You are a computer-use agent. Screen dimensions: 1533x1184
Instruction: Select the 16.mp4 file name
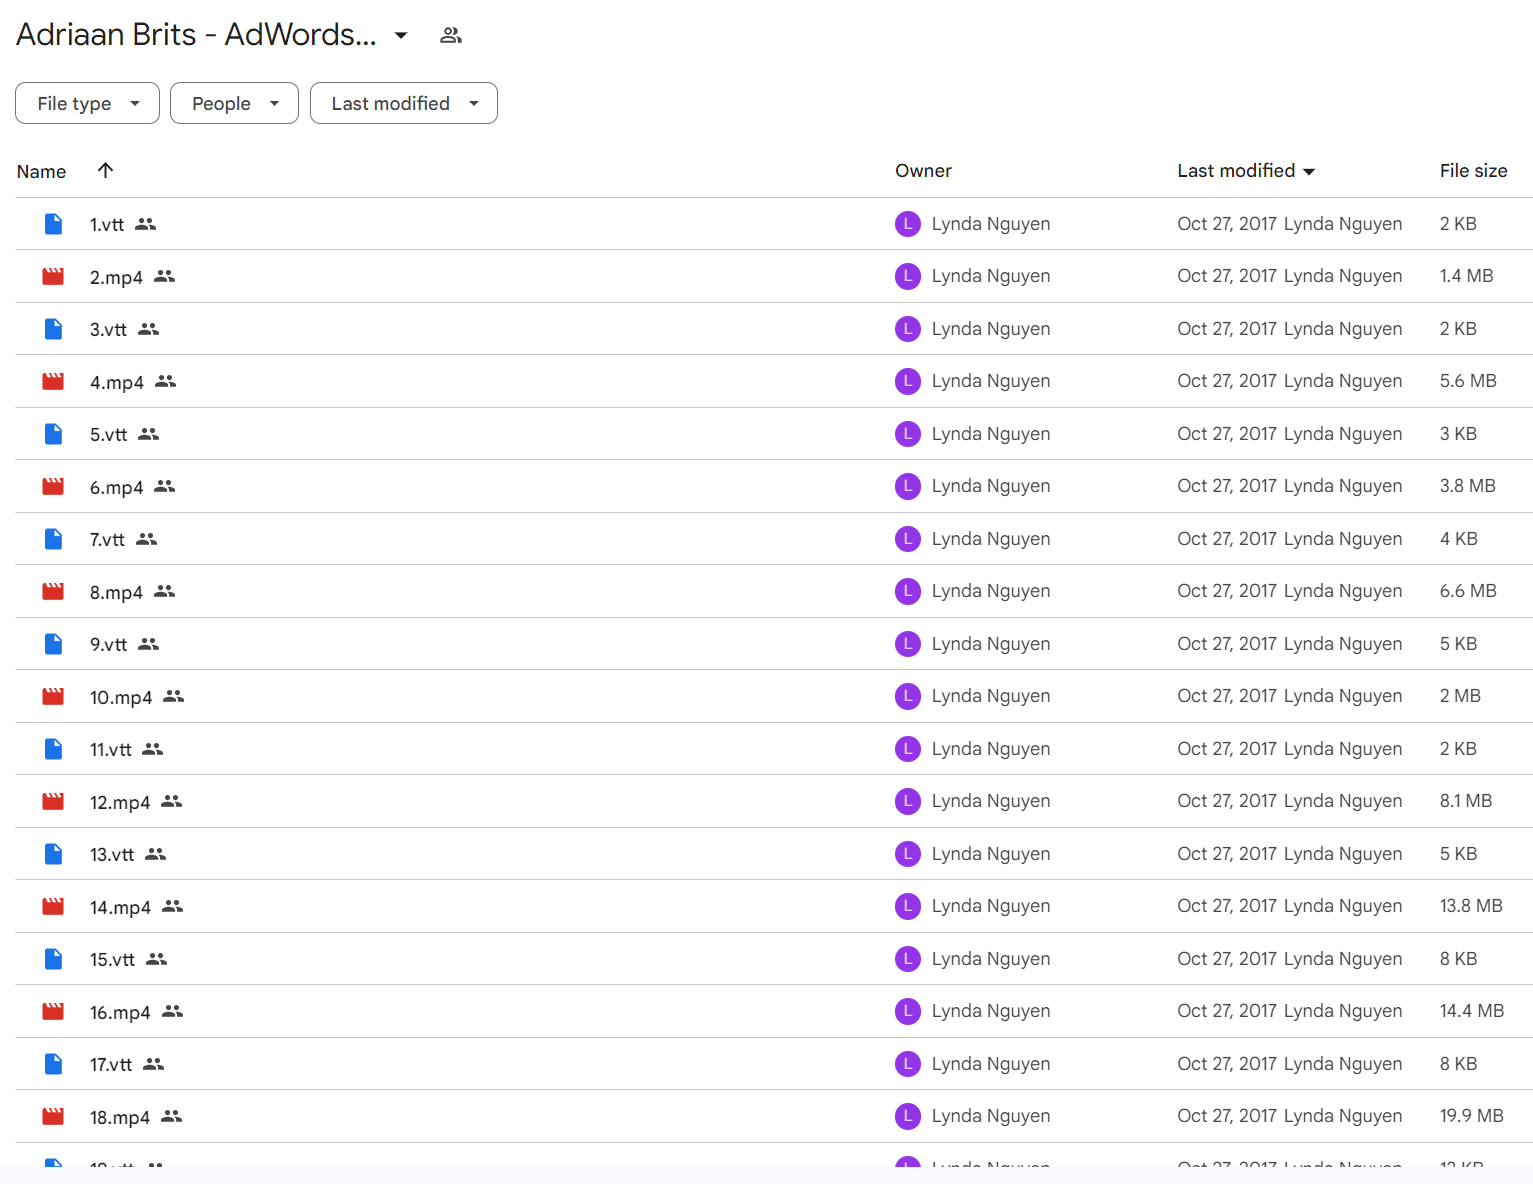(120, 1013)
